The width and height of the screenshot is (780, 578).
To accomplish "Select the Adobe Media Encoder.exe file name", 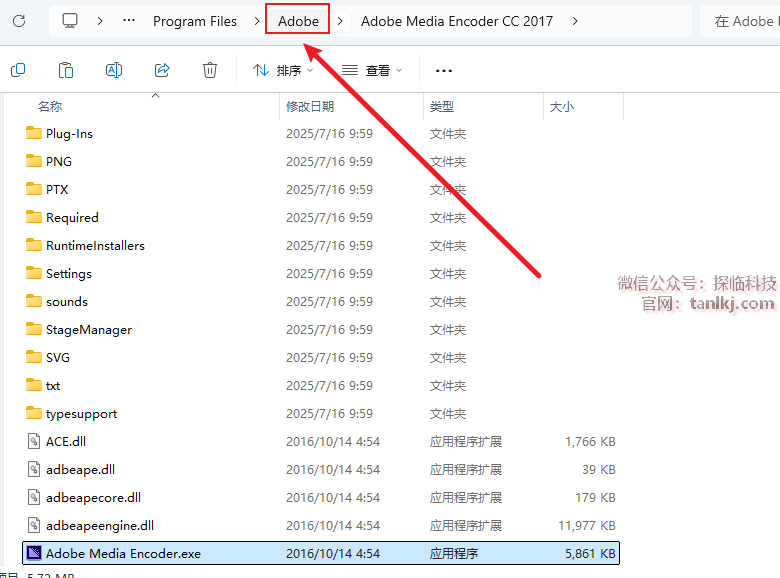I will [123, 553].
